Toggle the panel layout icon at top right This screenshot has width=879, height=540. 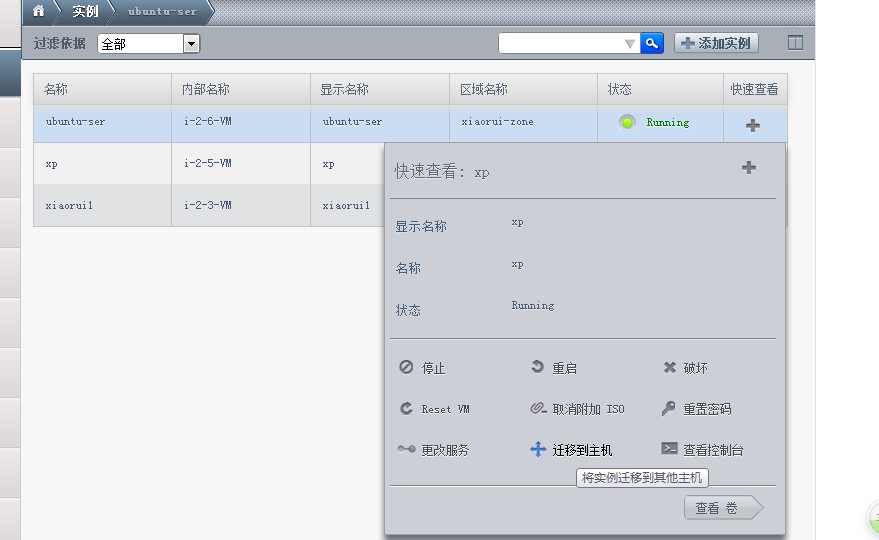795,43
